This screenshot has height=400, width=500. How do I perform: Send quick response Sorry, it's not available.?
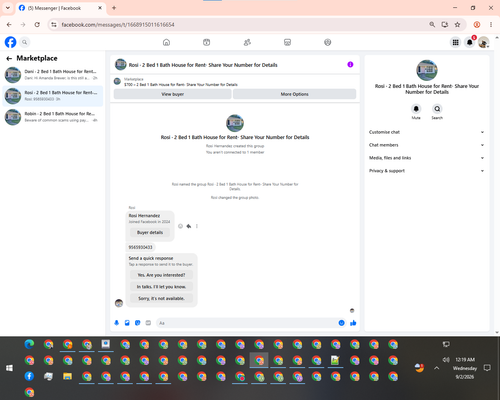(161, 298)
